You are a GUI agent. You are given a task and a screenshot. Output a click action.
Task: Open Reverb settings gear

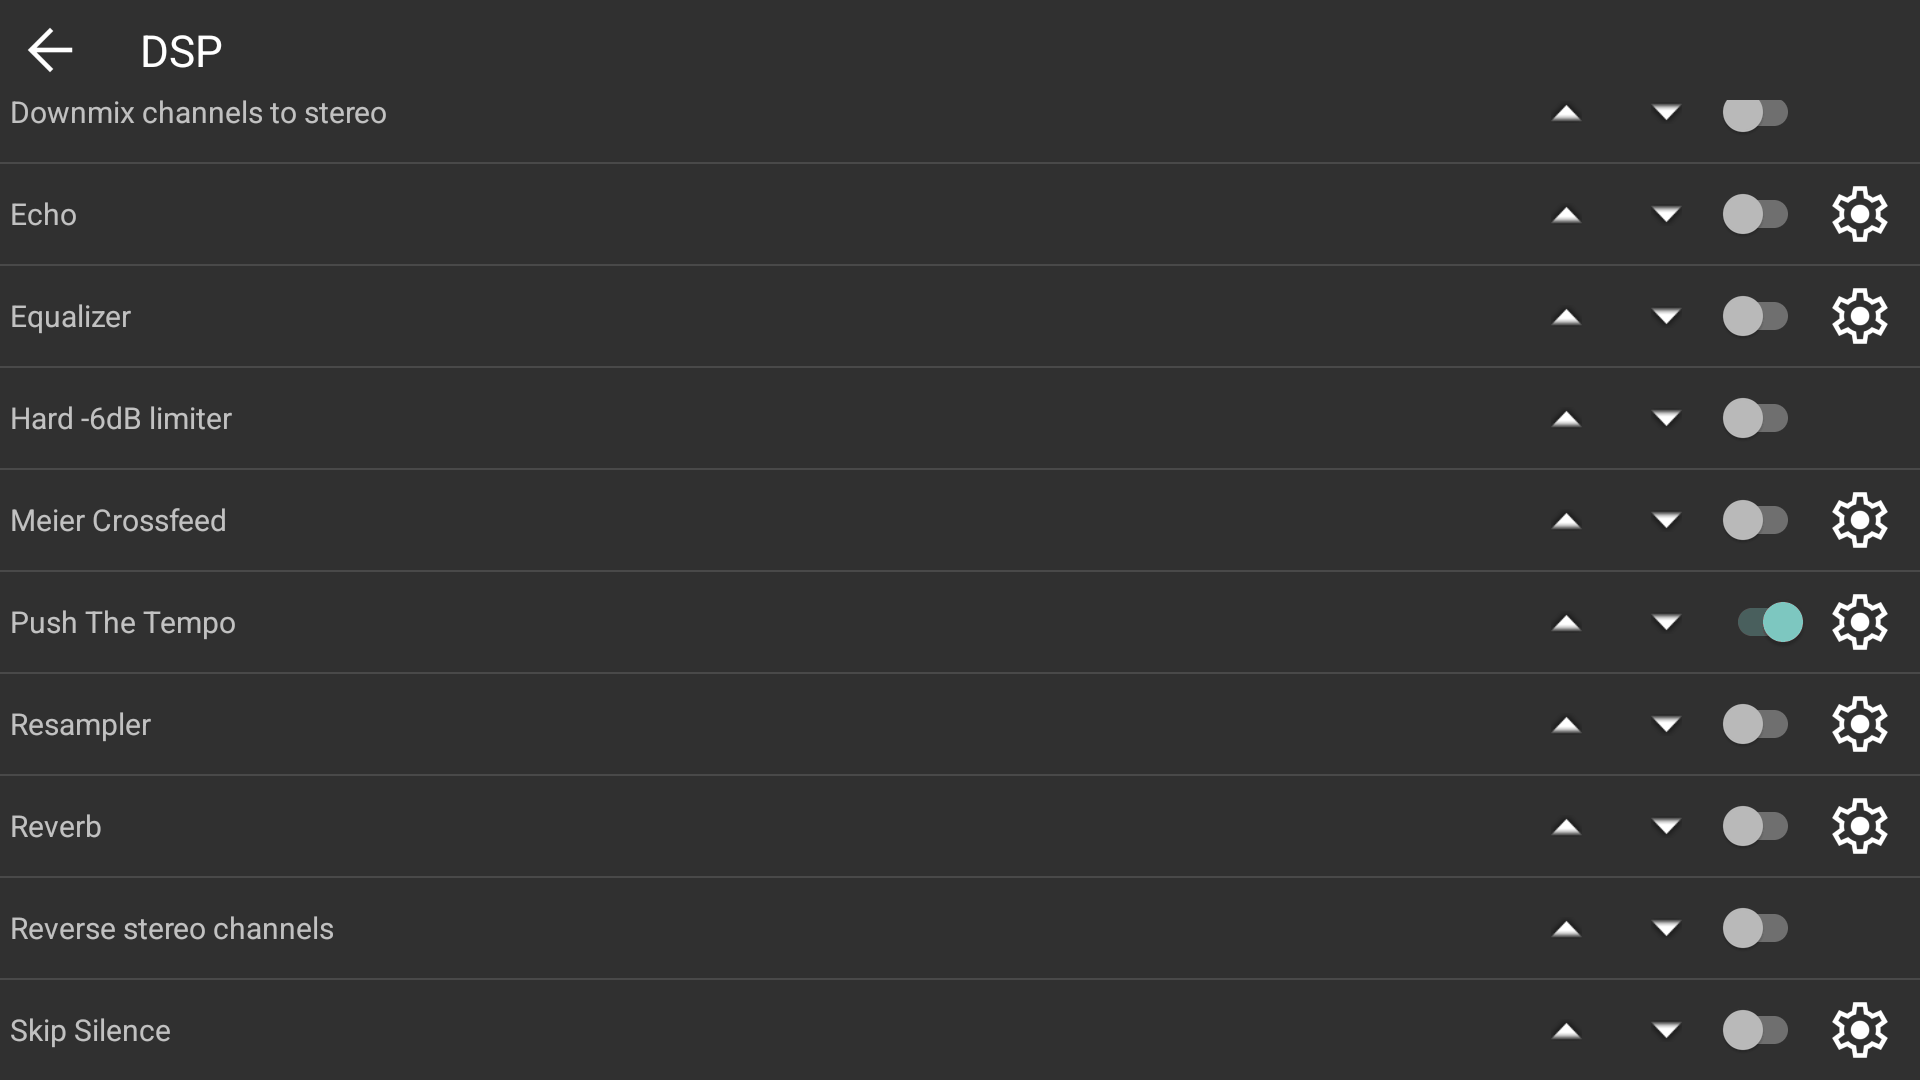tap(1859, 826)
